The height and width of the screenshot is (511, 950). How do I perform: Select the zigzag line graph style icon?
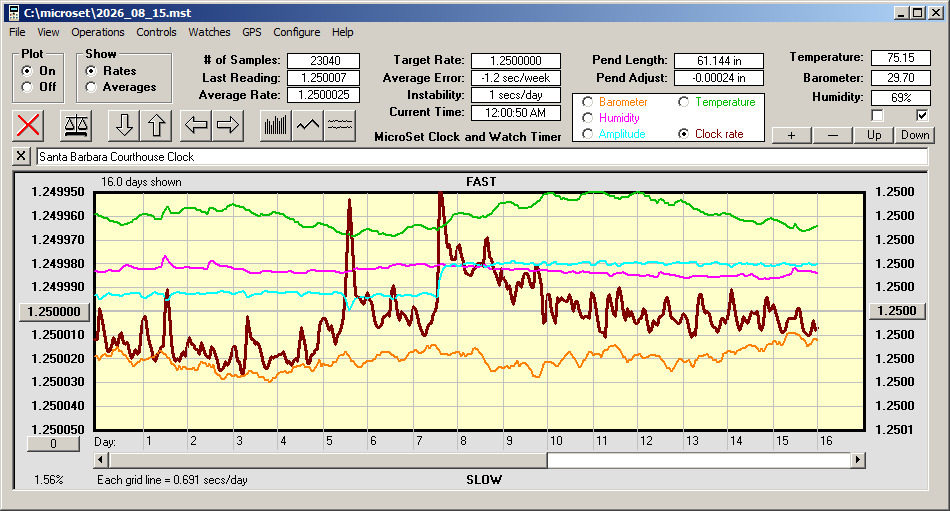(308, 125)
